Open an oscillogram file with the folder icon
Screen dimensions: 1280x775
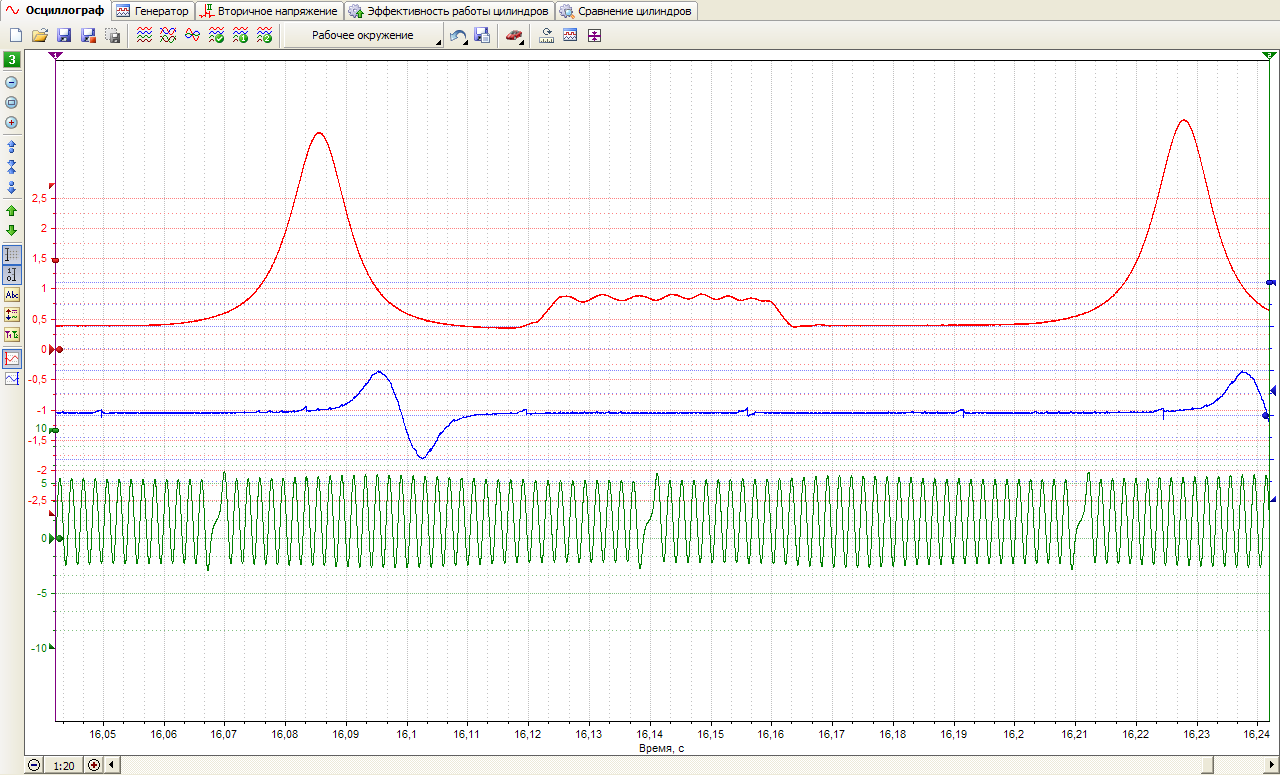point(40,36)
